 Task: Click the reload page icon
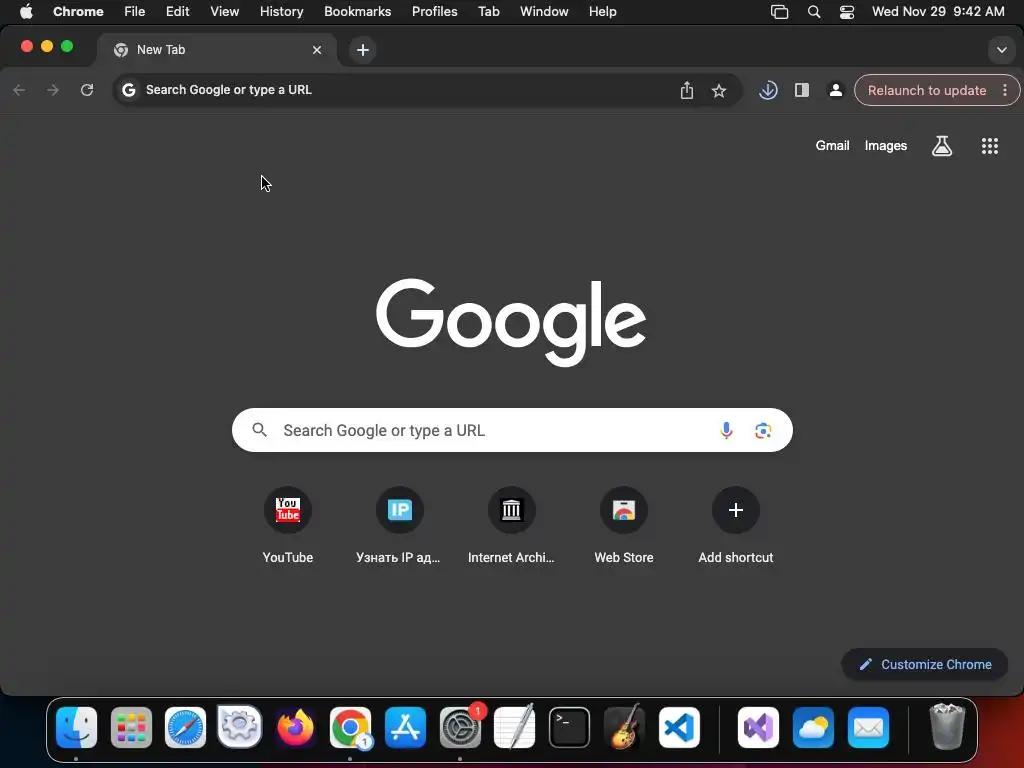(x=87, y=90)
